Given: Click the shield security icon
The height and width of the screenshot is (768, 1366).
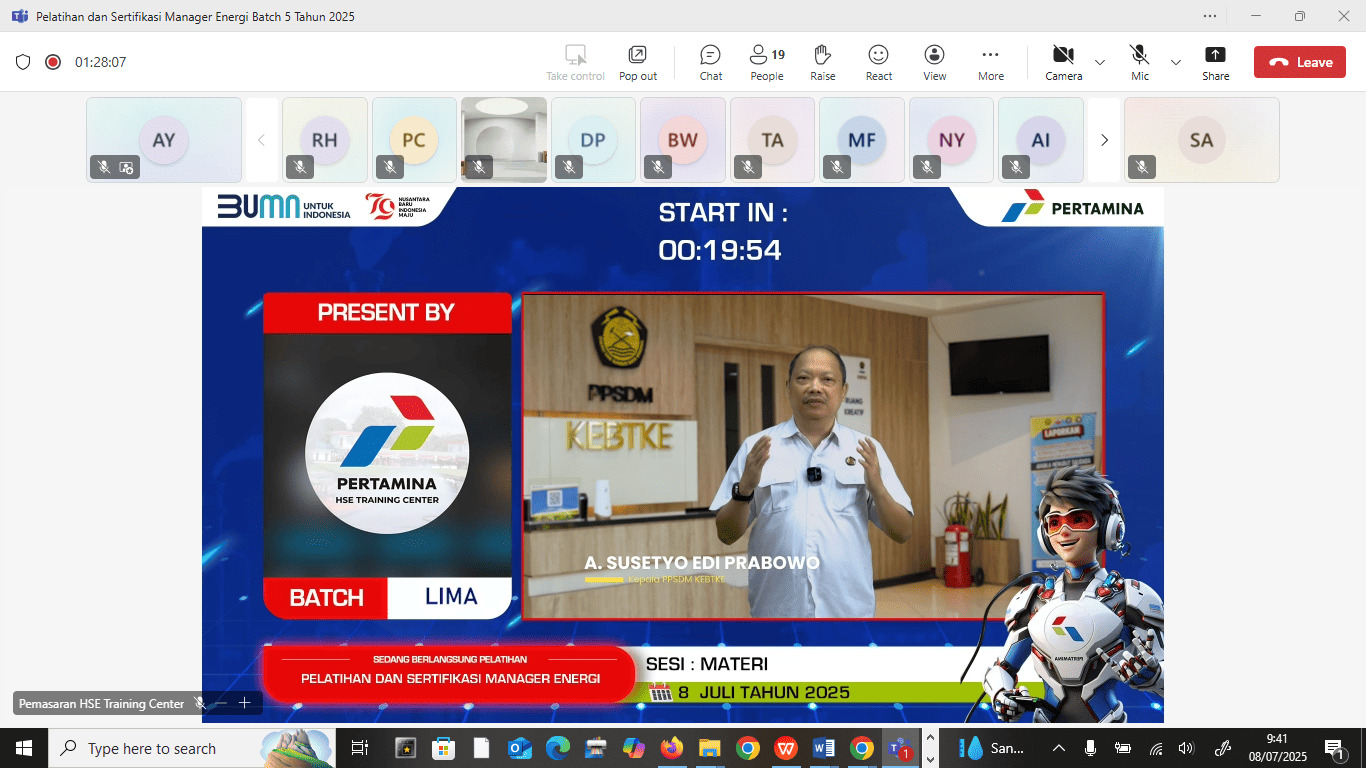Looking at the screenshot, I should tap(23, 62).
